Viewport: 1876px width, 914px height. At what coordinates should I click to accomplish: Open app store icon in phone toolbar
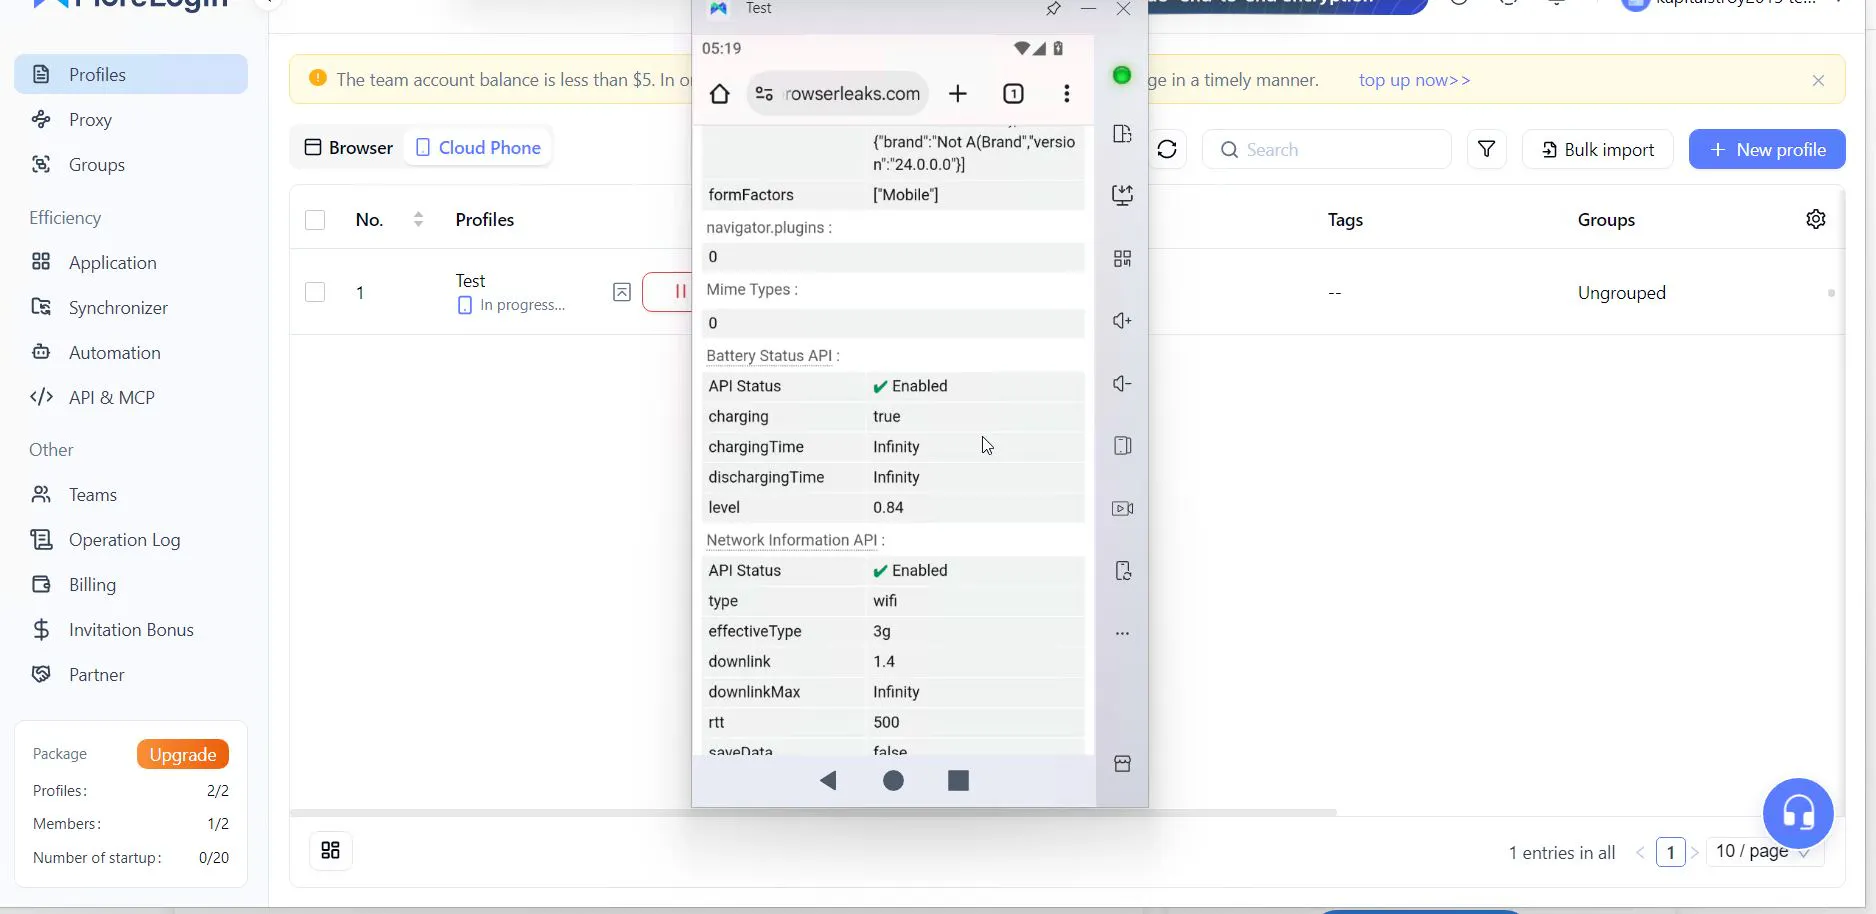pyautogui.click(x=1122, y=764)
